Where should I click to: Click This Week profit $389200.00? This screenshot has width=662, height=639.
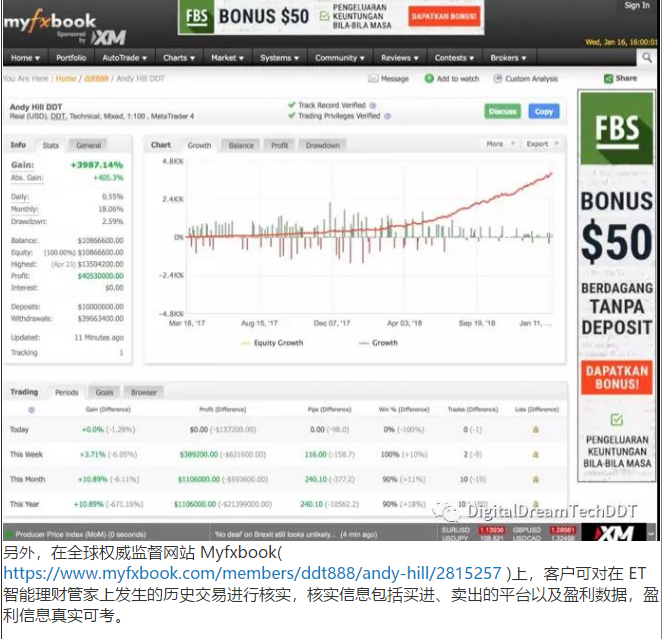198,455
